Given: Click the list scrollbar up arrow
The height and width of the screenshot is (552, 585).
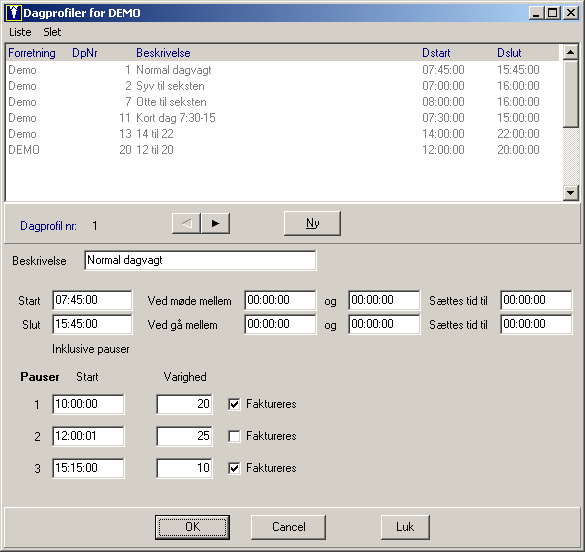Looking at the screenshot, I should click(x=570, y=52).
